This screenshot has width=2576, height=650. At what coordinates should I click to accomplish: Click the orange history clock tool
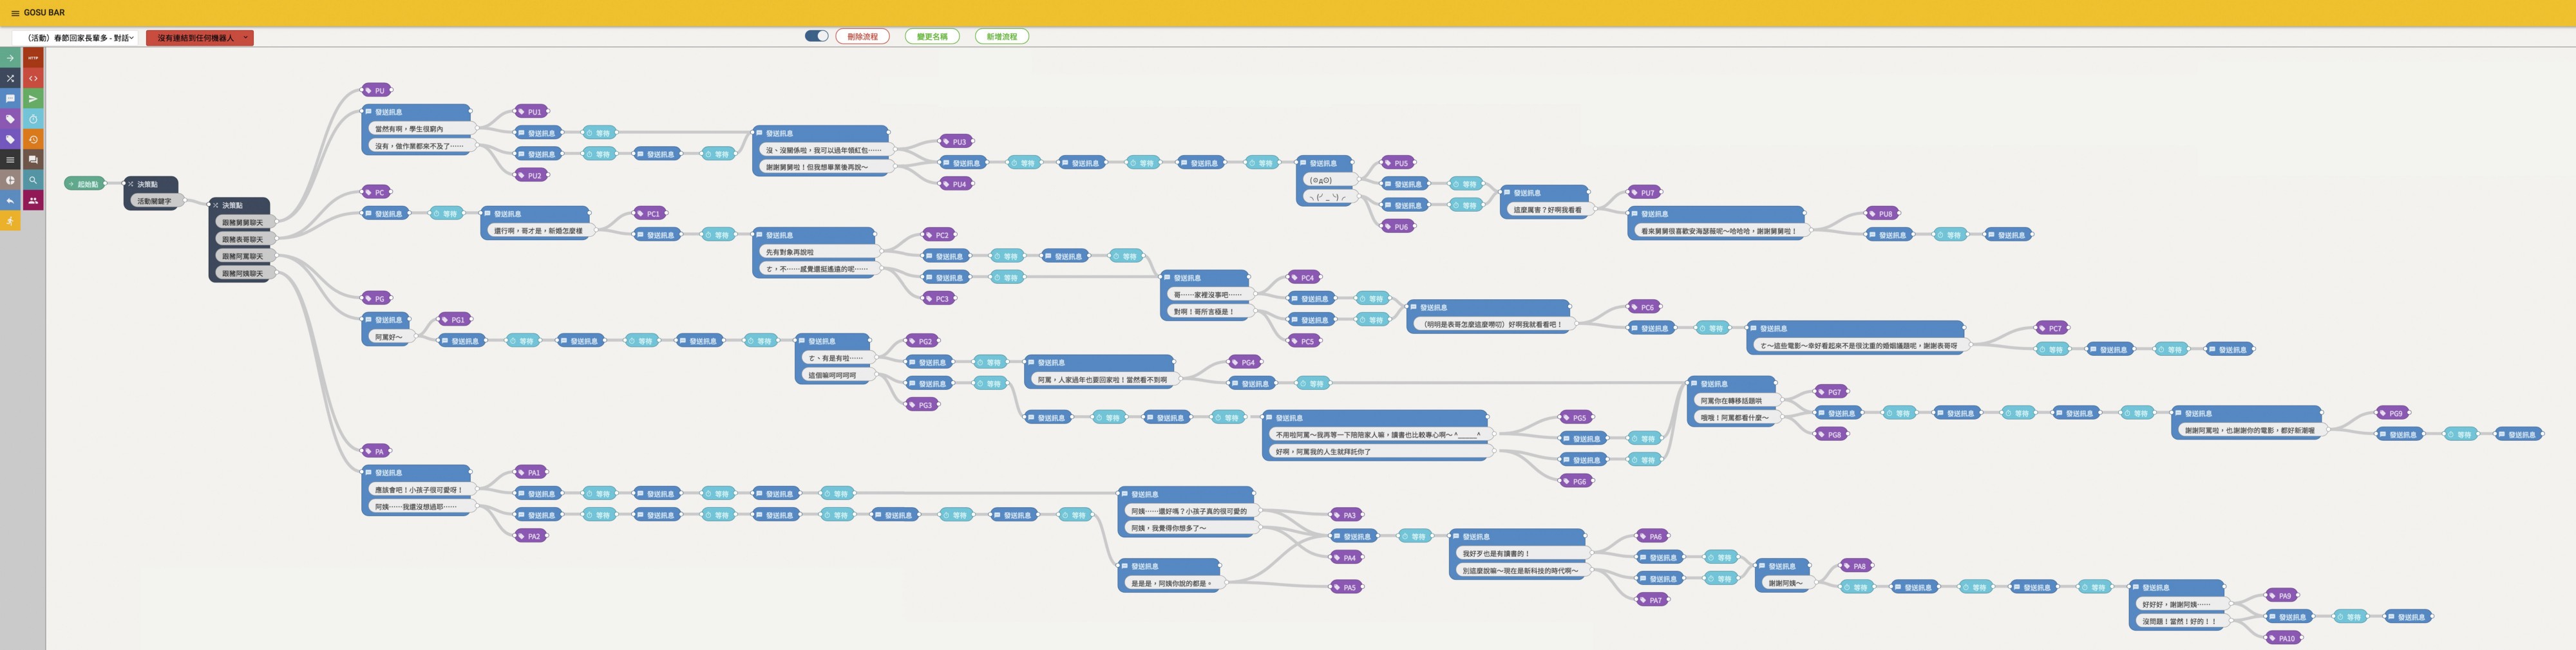pyautogui.click(x=33, y=140)
